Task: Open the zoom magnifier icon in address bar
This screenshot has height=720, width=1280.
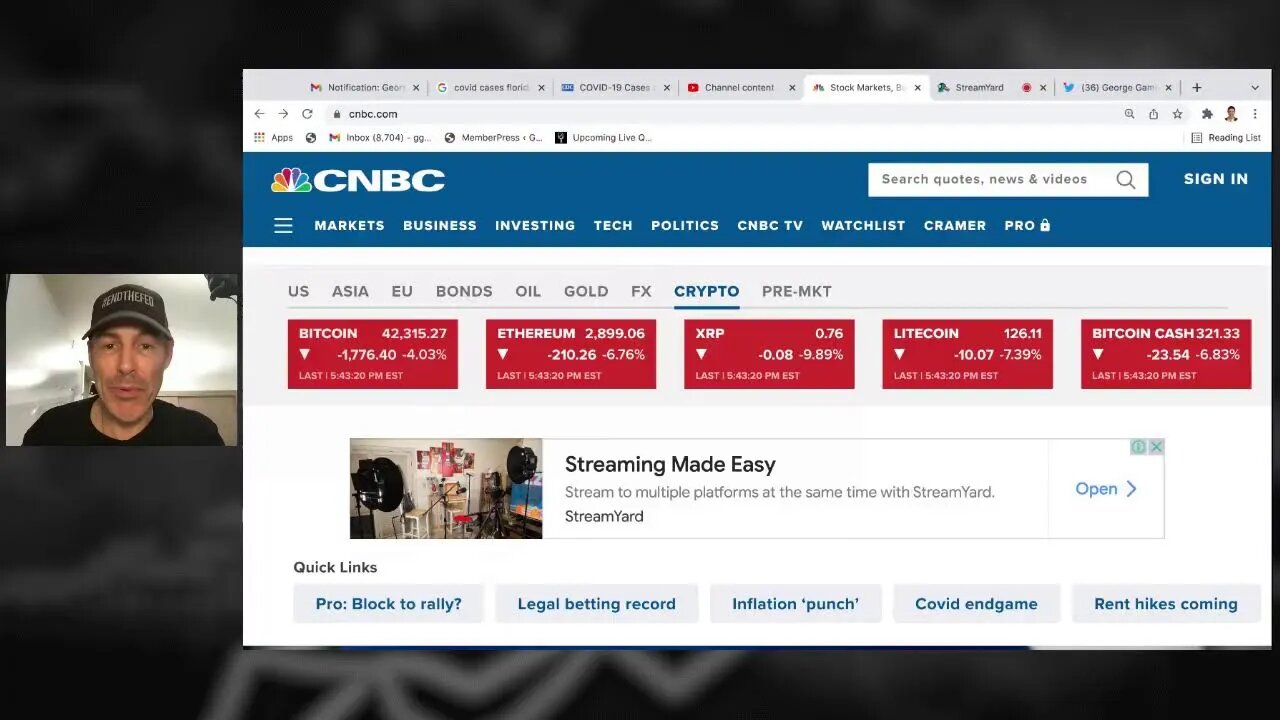Action: (1129, 114)
